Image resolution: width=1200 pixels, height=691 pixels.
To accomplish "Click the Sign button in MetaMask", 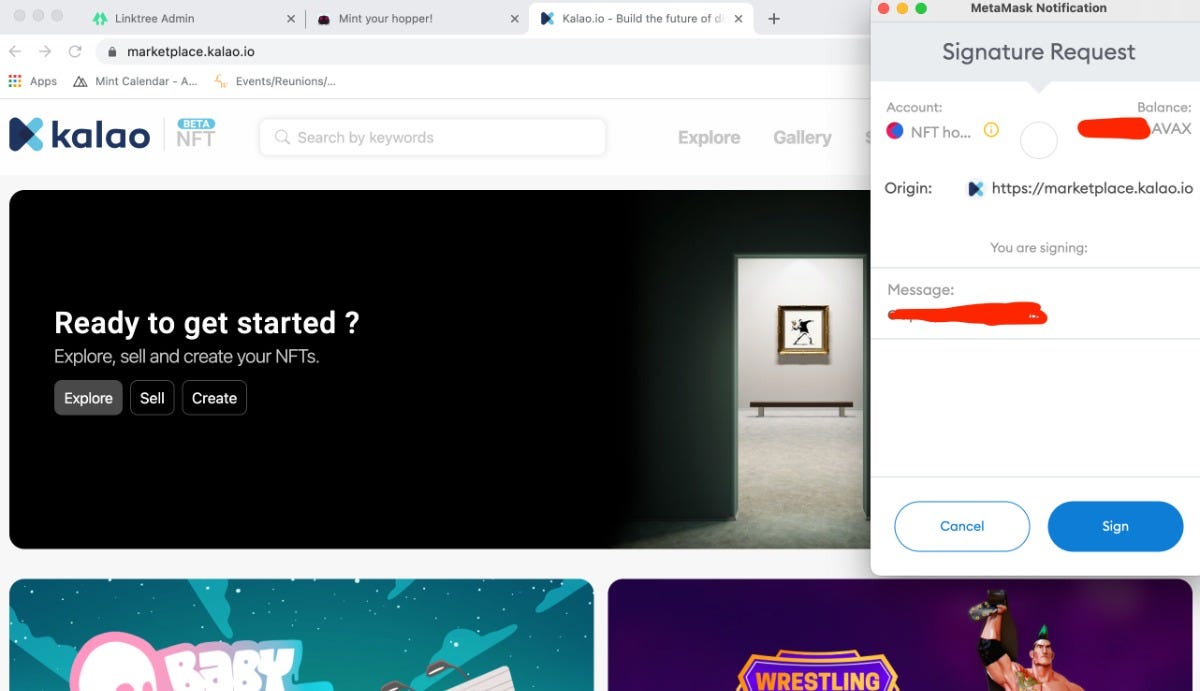I will pyautogui.click(x=1115, y=526).
